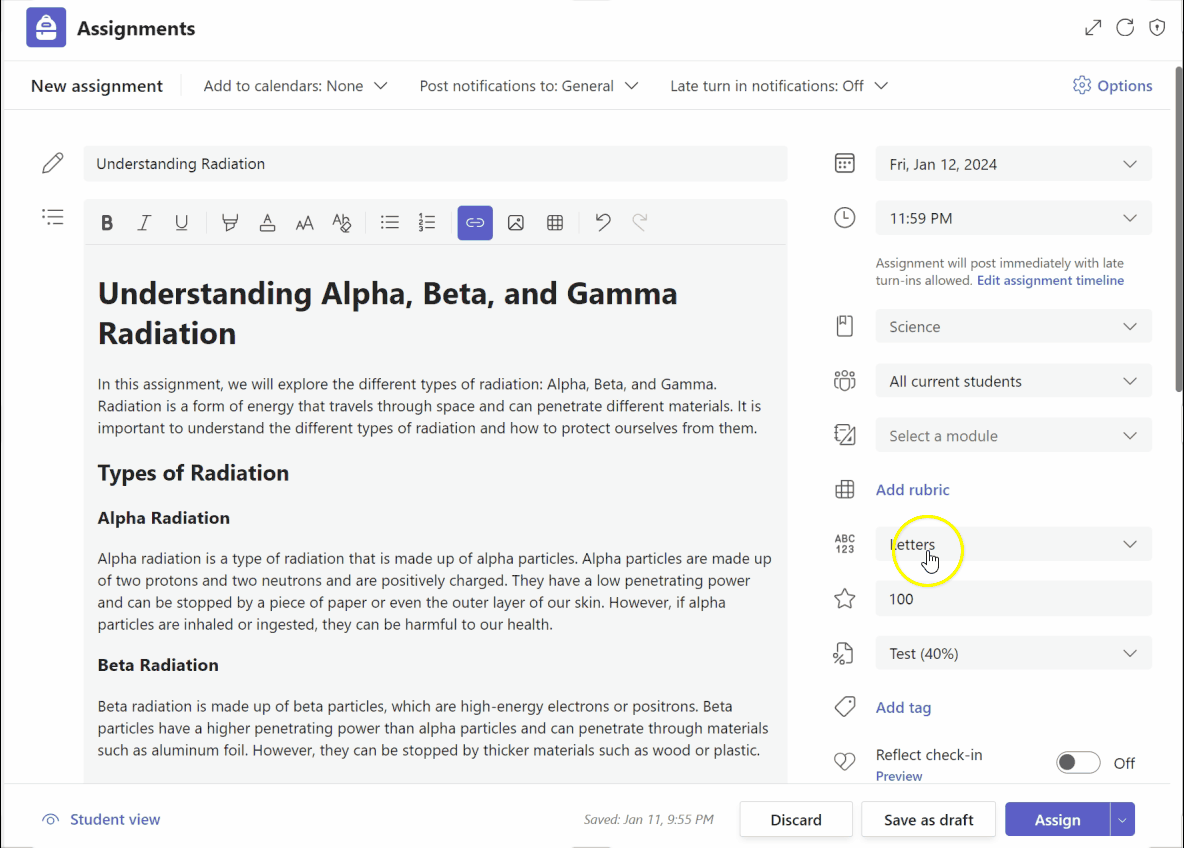Expand the Select a module dropdown
This screenshot has width=1184, height=848.
[1012, 435]
